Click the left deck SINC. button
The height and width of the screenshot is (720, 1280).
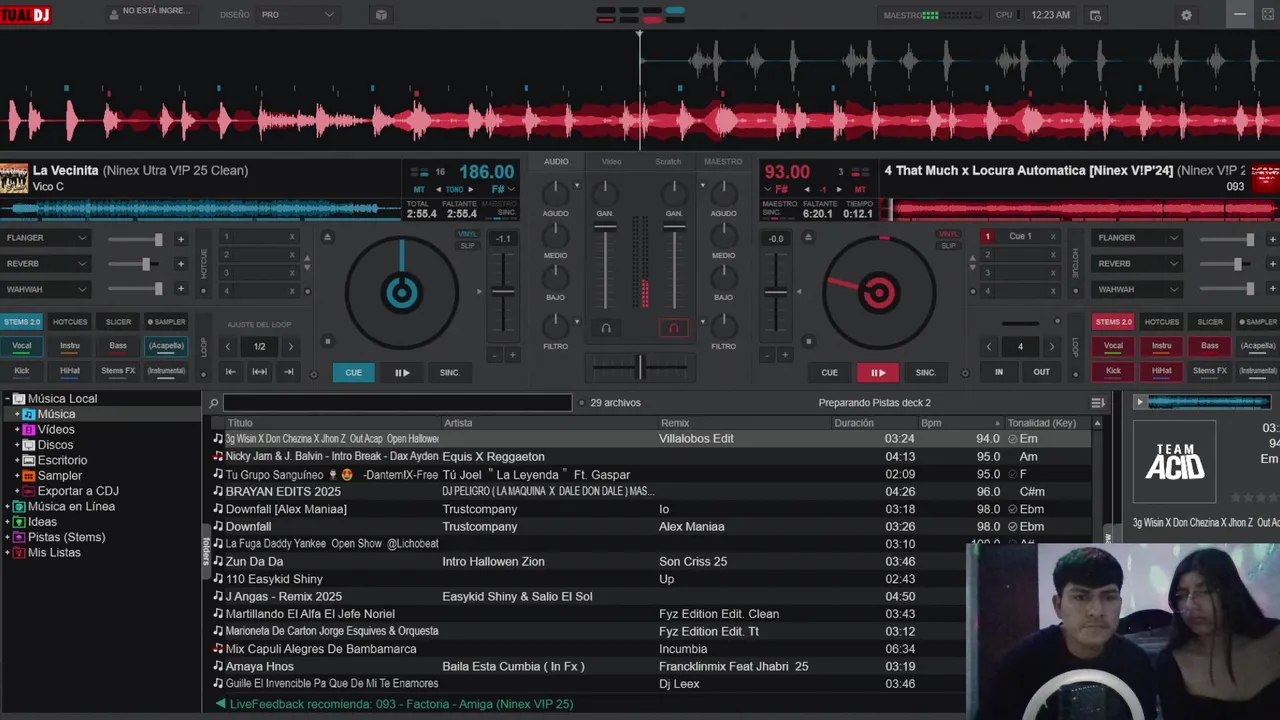pyautogui.click(x=450, y=373)
